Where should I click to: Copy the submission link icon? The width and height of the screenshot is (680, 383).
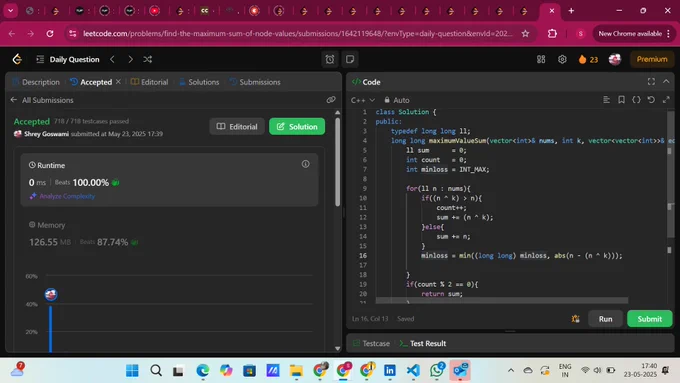coord(331,100)
